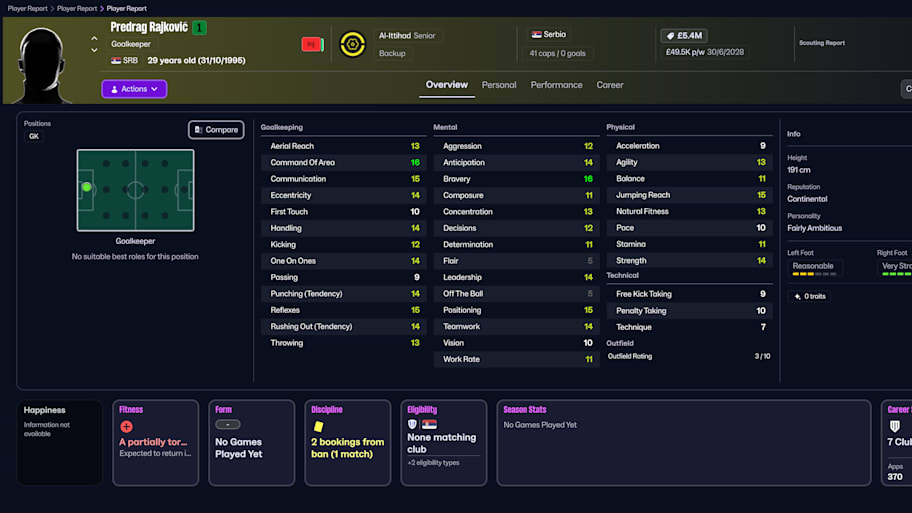Image resolution: width=912 pixels, height=513 pixels.
Task: Click the form indicator dash icon
Action: click(x=227, y=425)
